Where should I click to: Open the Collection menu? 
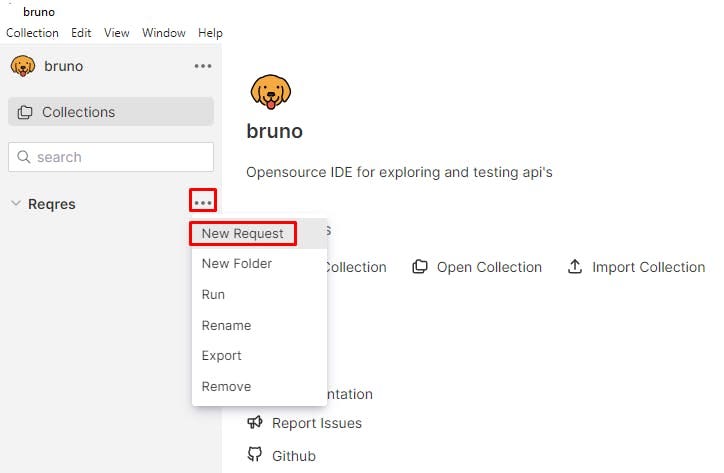(x=32, y=33)
